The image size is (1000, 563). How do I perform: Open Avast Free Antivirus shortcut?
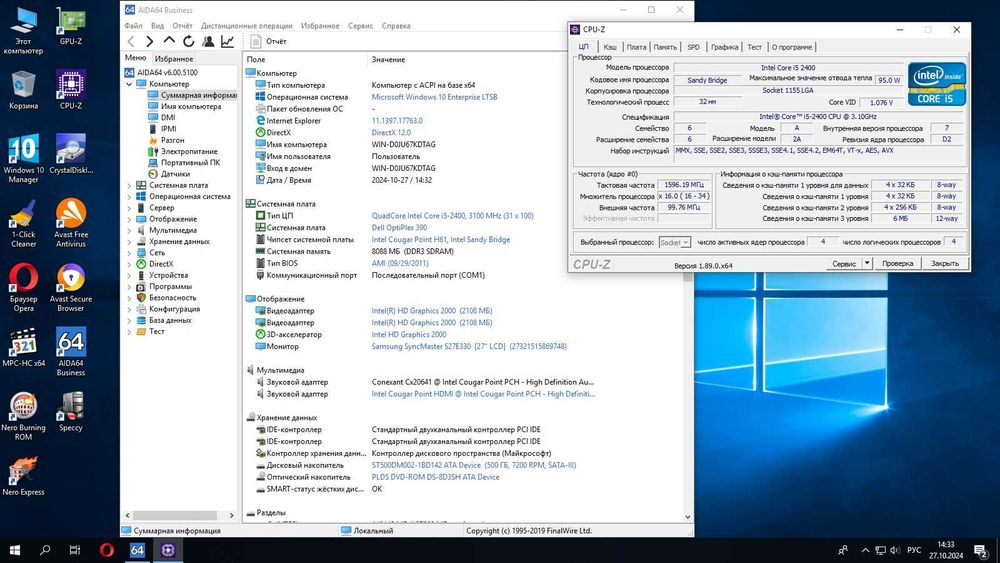pos(71,223)
